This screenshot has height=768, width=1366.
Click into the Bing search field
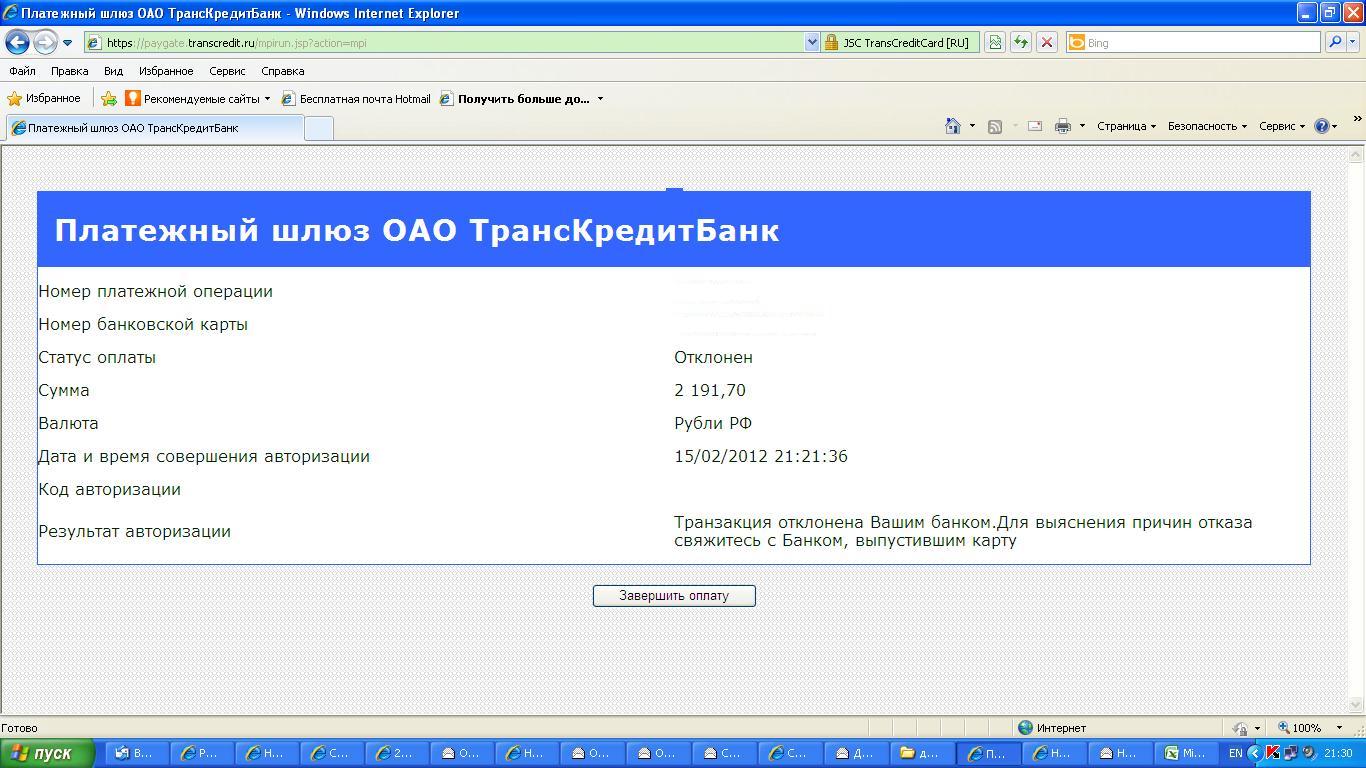click(1200, 43)
